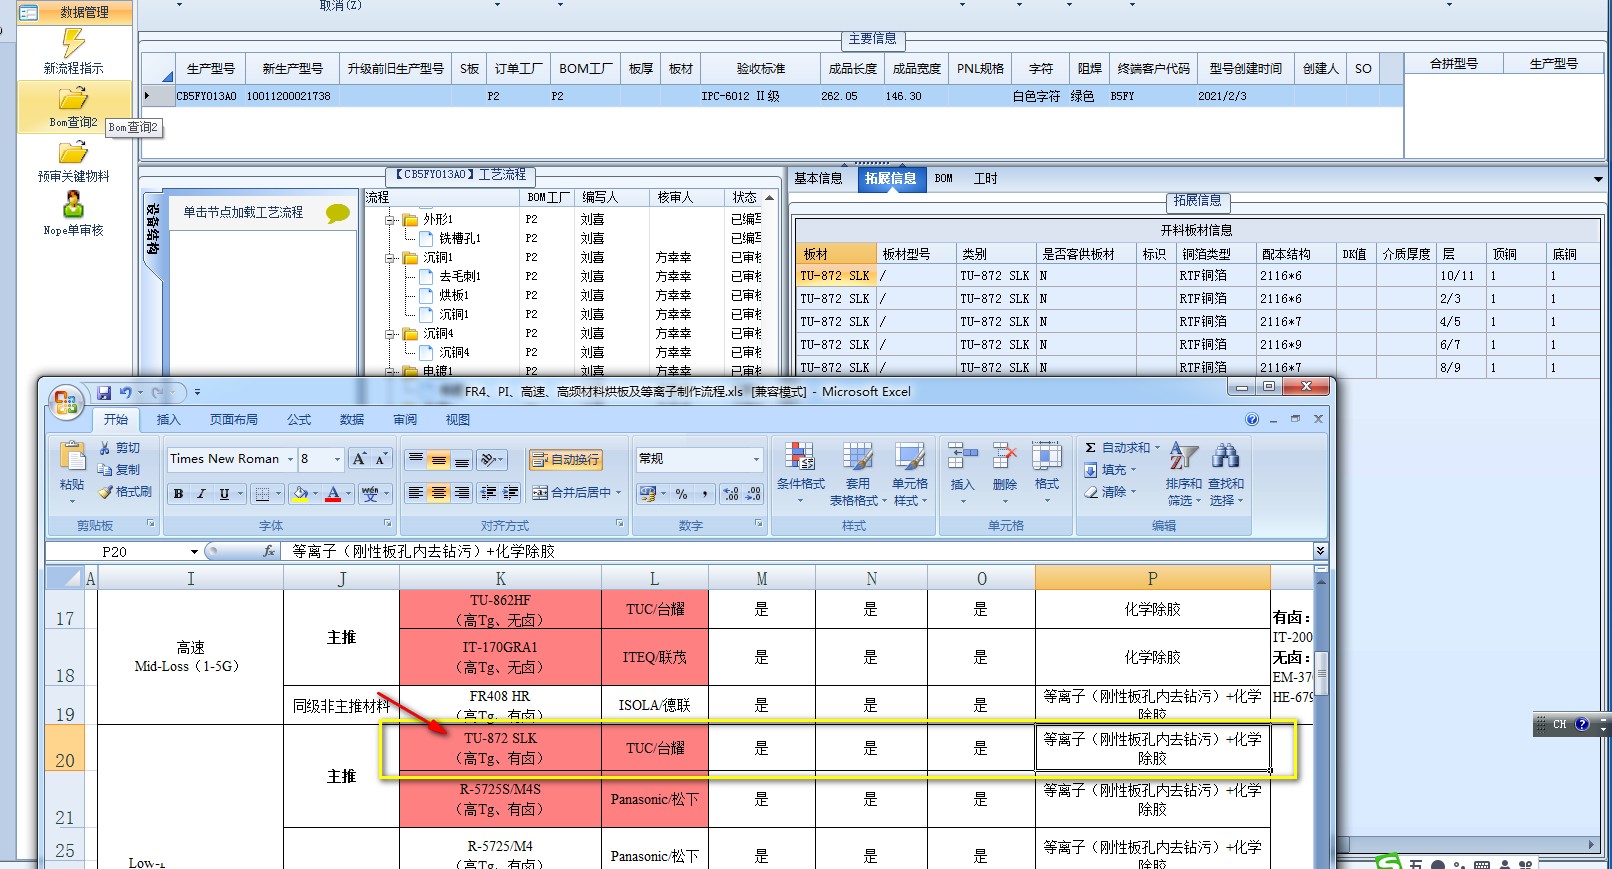Viewport: 1612px width, 869px height.
Task: Apply percent style format
Action: point(681,493)
